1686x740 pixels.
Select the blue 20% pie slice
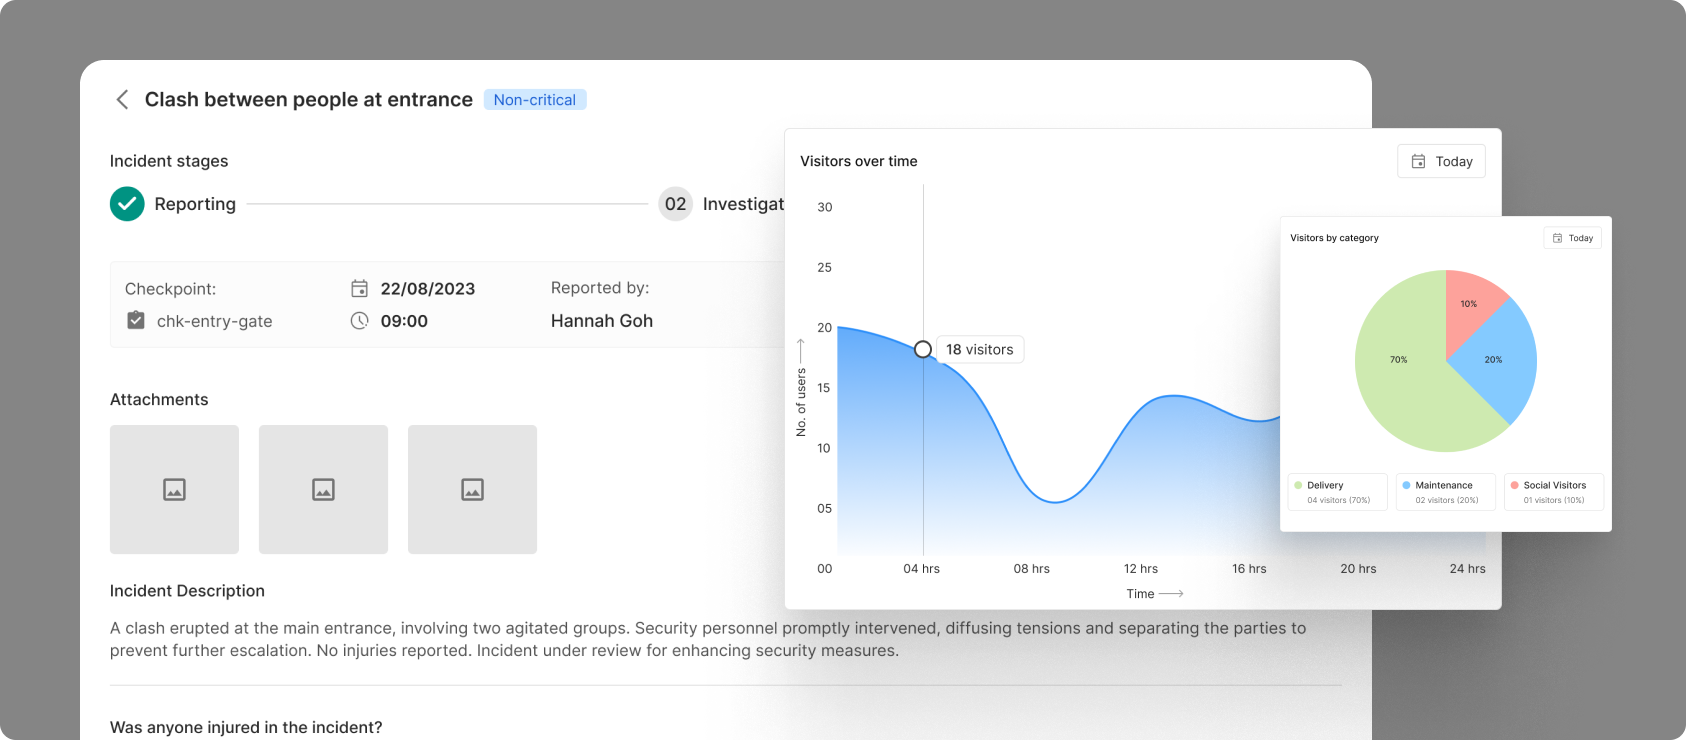coord(1493,359)
